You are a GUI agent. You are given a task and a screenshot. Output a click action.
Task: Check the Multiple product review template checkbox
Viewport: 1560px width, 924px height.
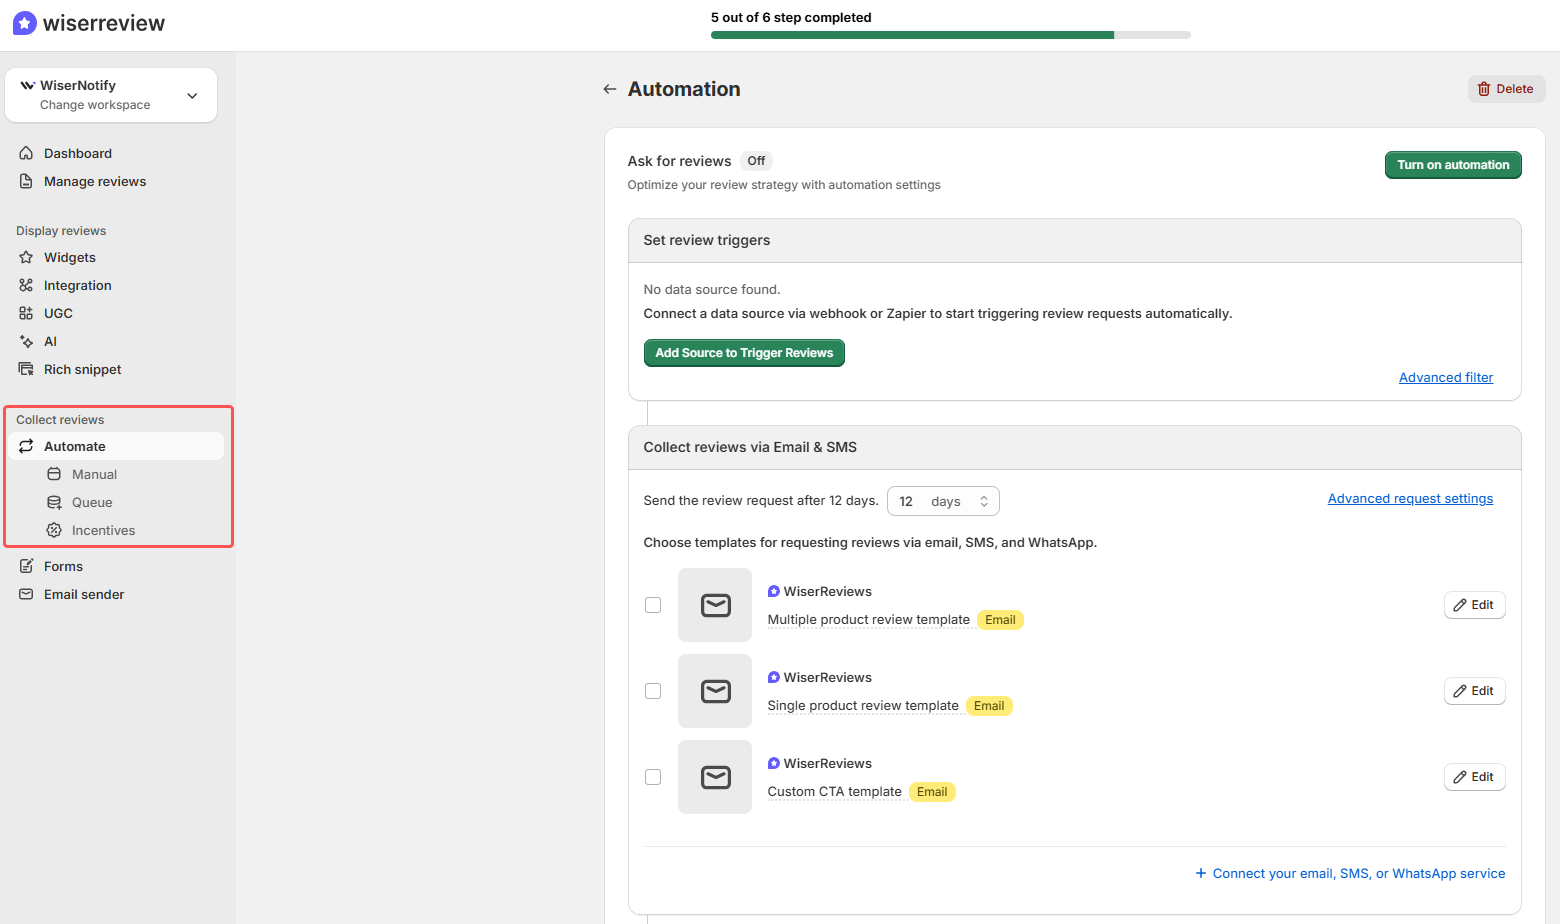(653, 605)
